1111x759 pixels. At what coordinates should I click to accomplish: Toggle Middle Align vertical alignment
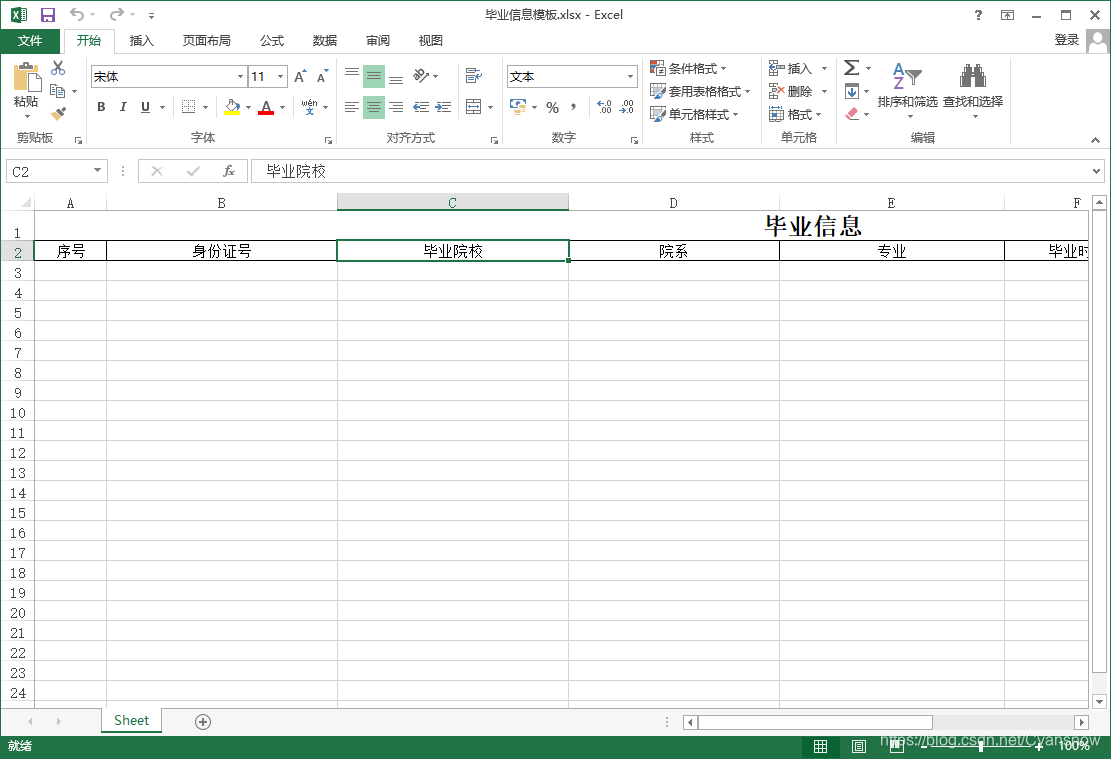click(374, 76)
